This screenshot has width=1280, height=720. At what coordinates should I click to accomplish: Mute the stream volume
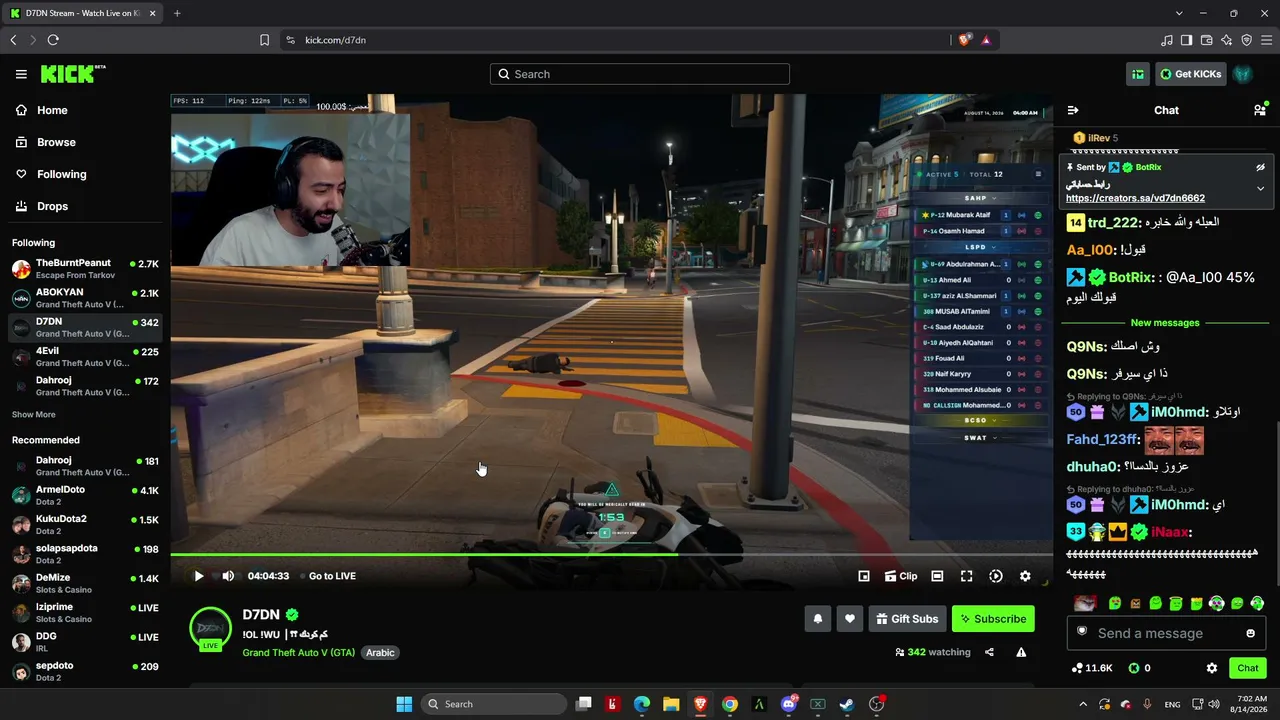click(x=228, y=576)
